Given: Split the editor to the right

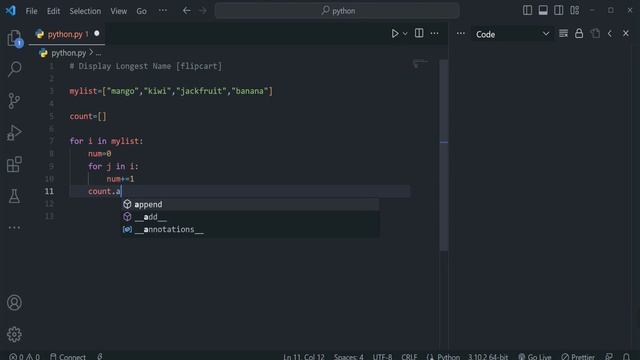Looking at the screenshot, I should pyautogui.click(x=419, y=33).
